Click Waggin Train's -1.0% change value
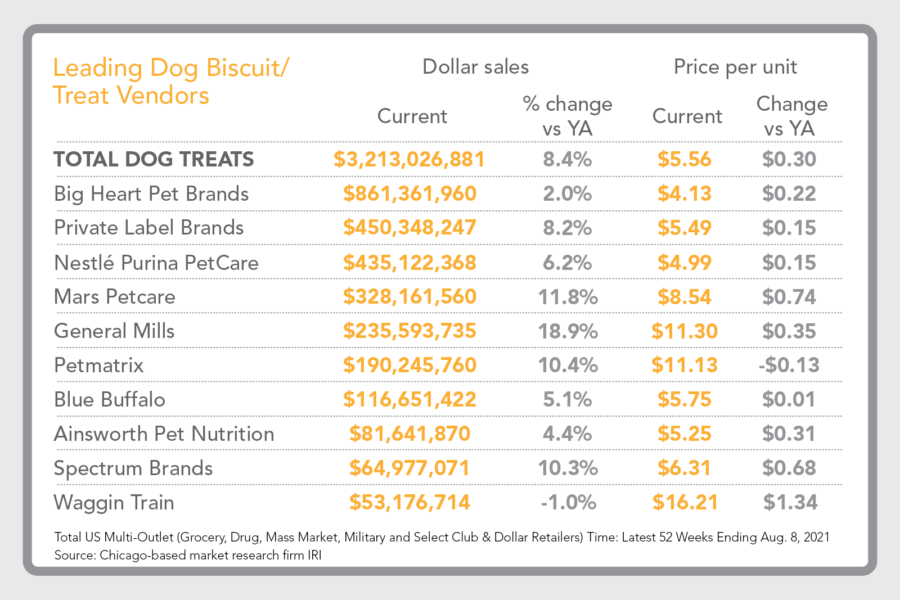This screenshot has width=900, height=600. pyautogui.click(x=568, y=502)
